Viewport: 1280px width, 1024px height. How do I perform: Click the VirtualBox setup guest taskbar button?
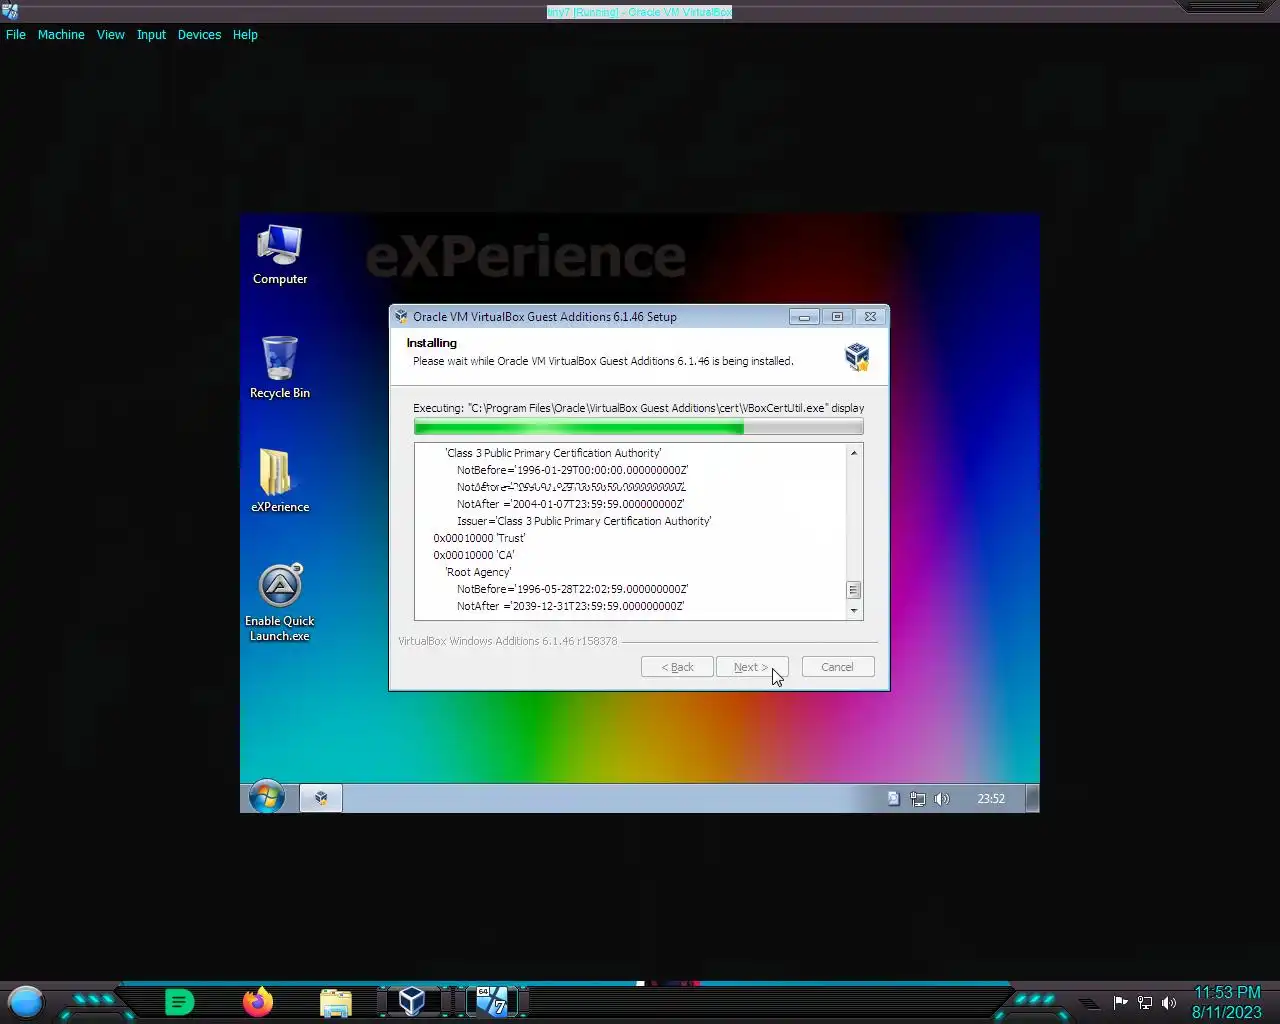point(321,798)
